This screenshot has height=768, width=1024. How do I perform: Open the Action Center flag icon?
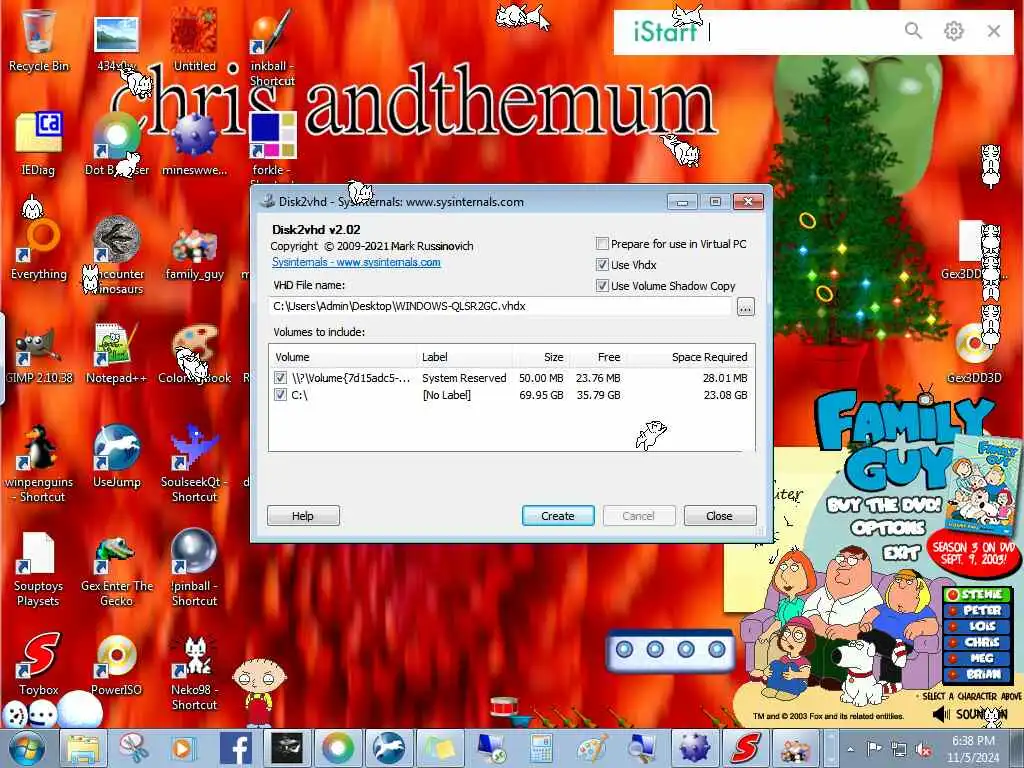[x=874, y=748]
